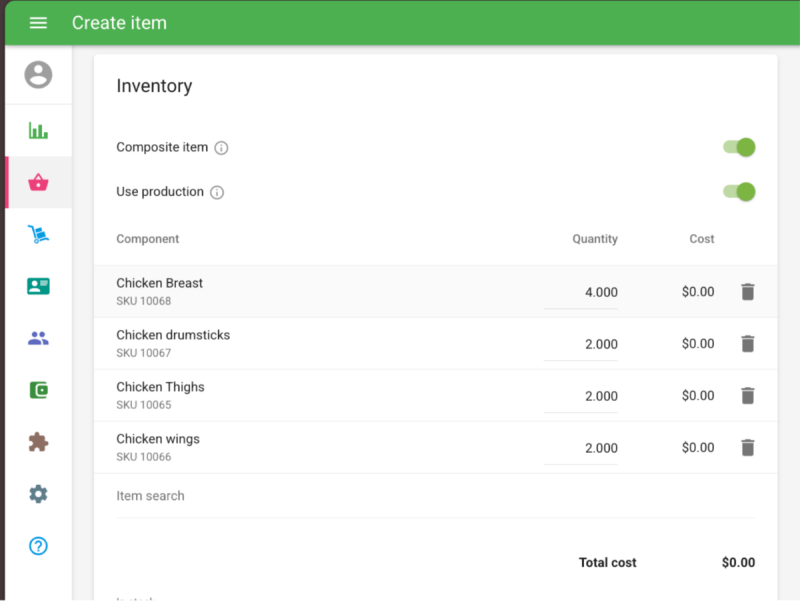Remove Chicken drumsticks using trash icon

tap(747, 344)
